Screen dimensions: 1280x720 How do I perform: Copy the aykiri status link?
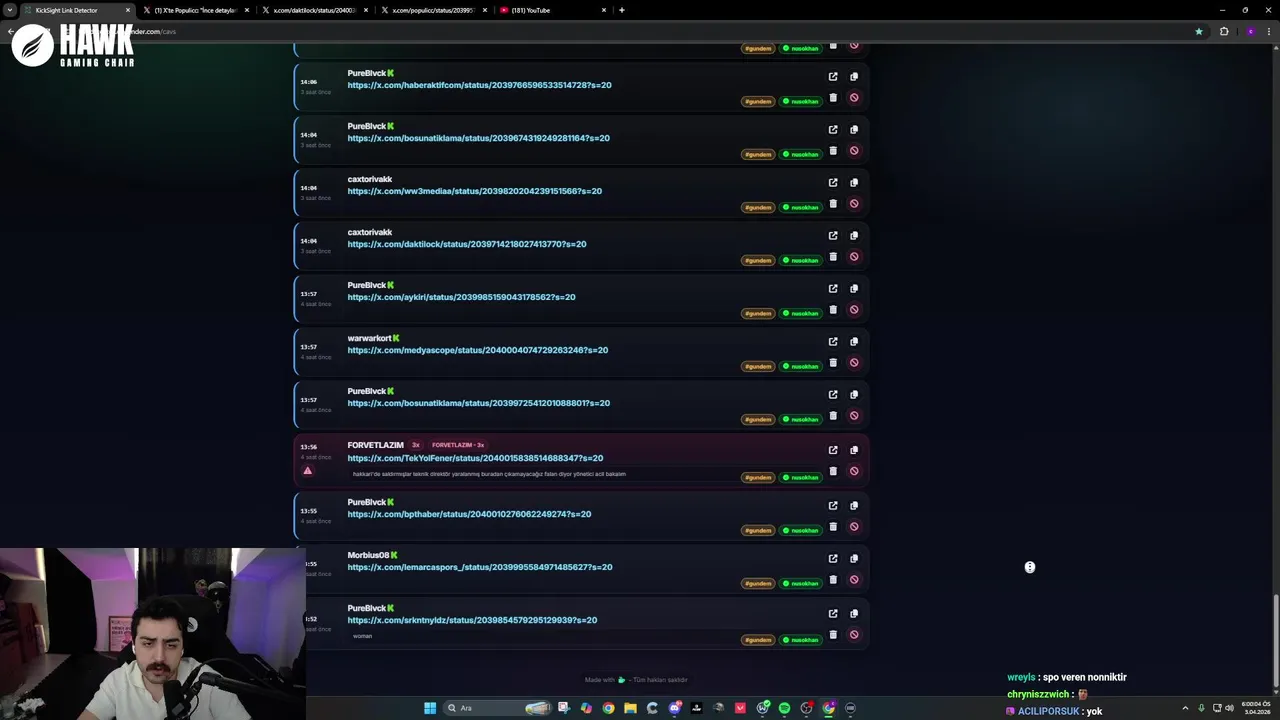tap(854, 289)
